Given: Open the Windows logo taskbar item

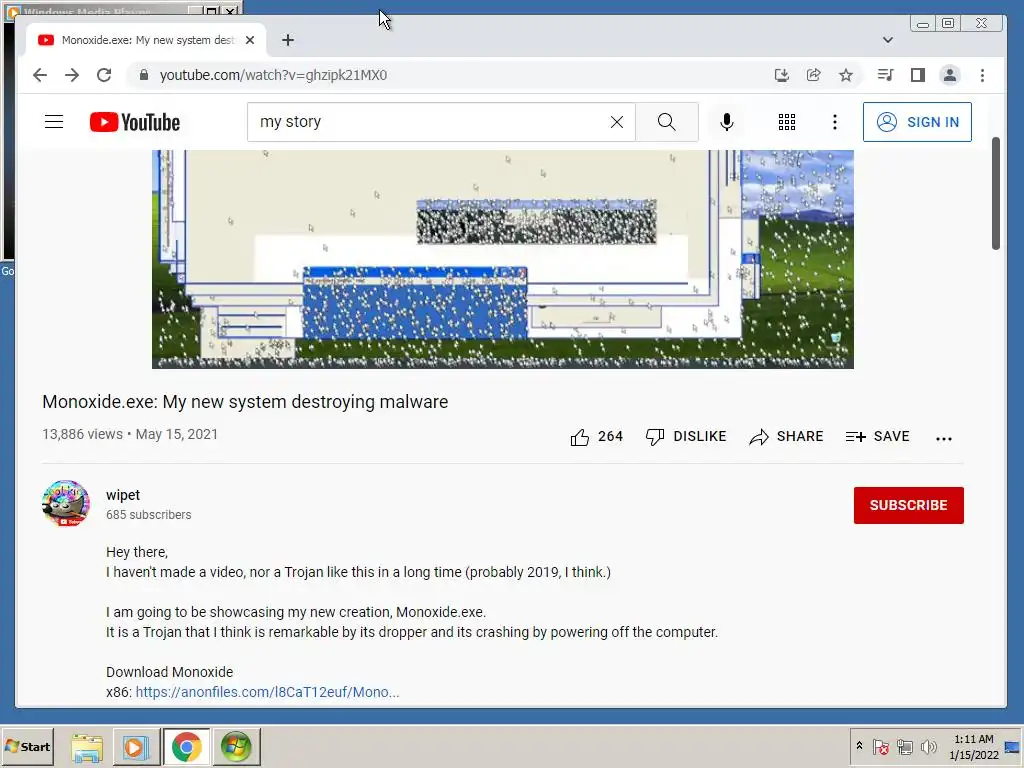Looking at the screenshot, I should 236,746.
